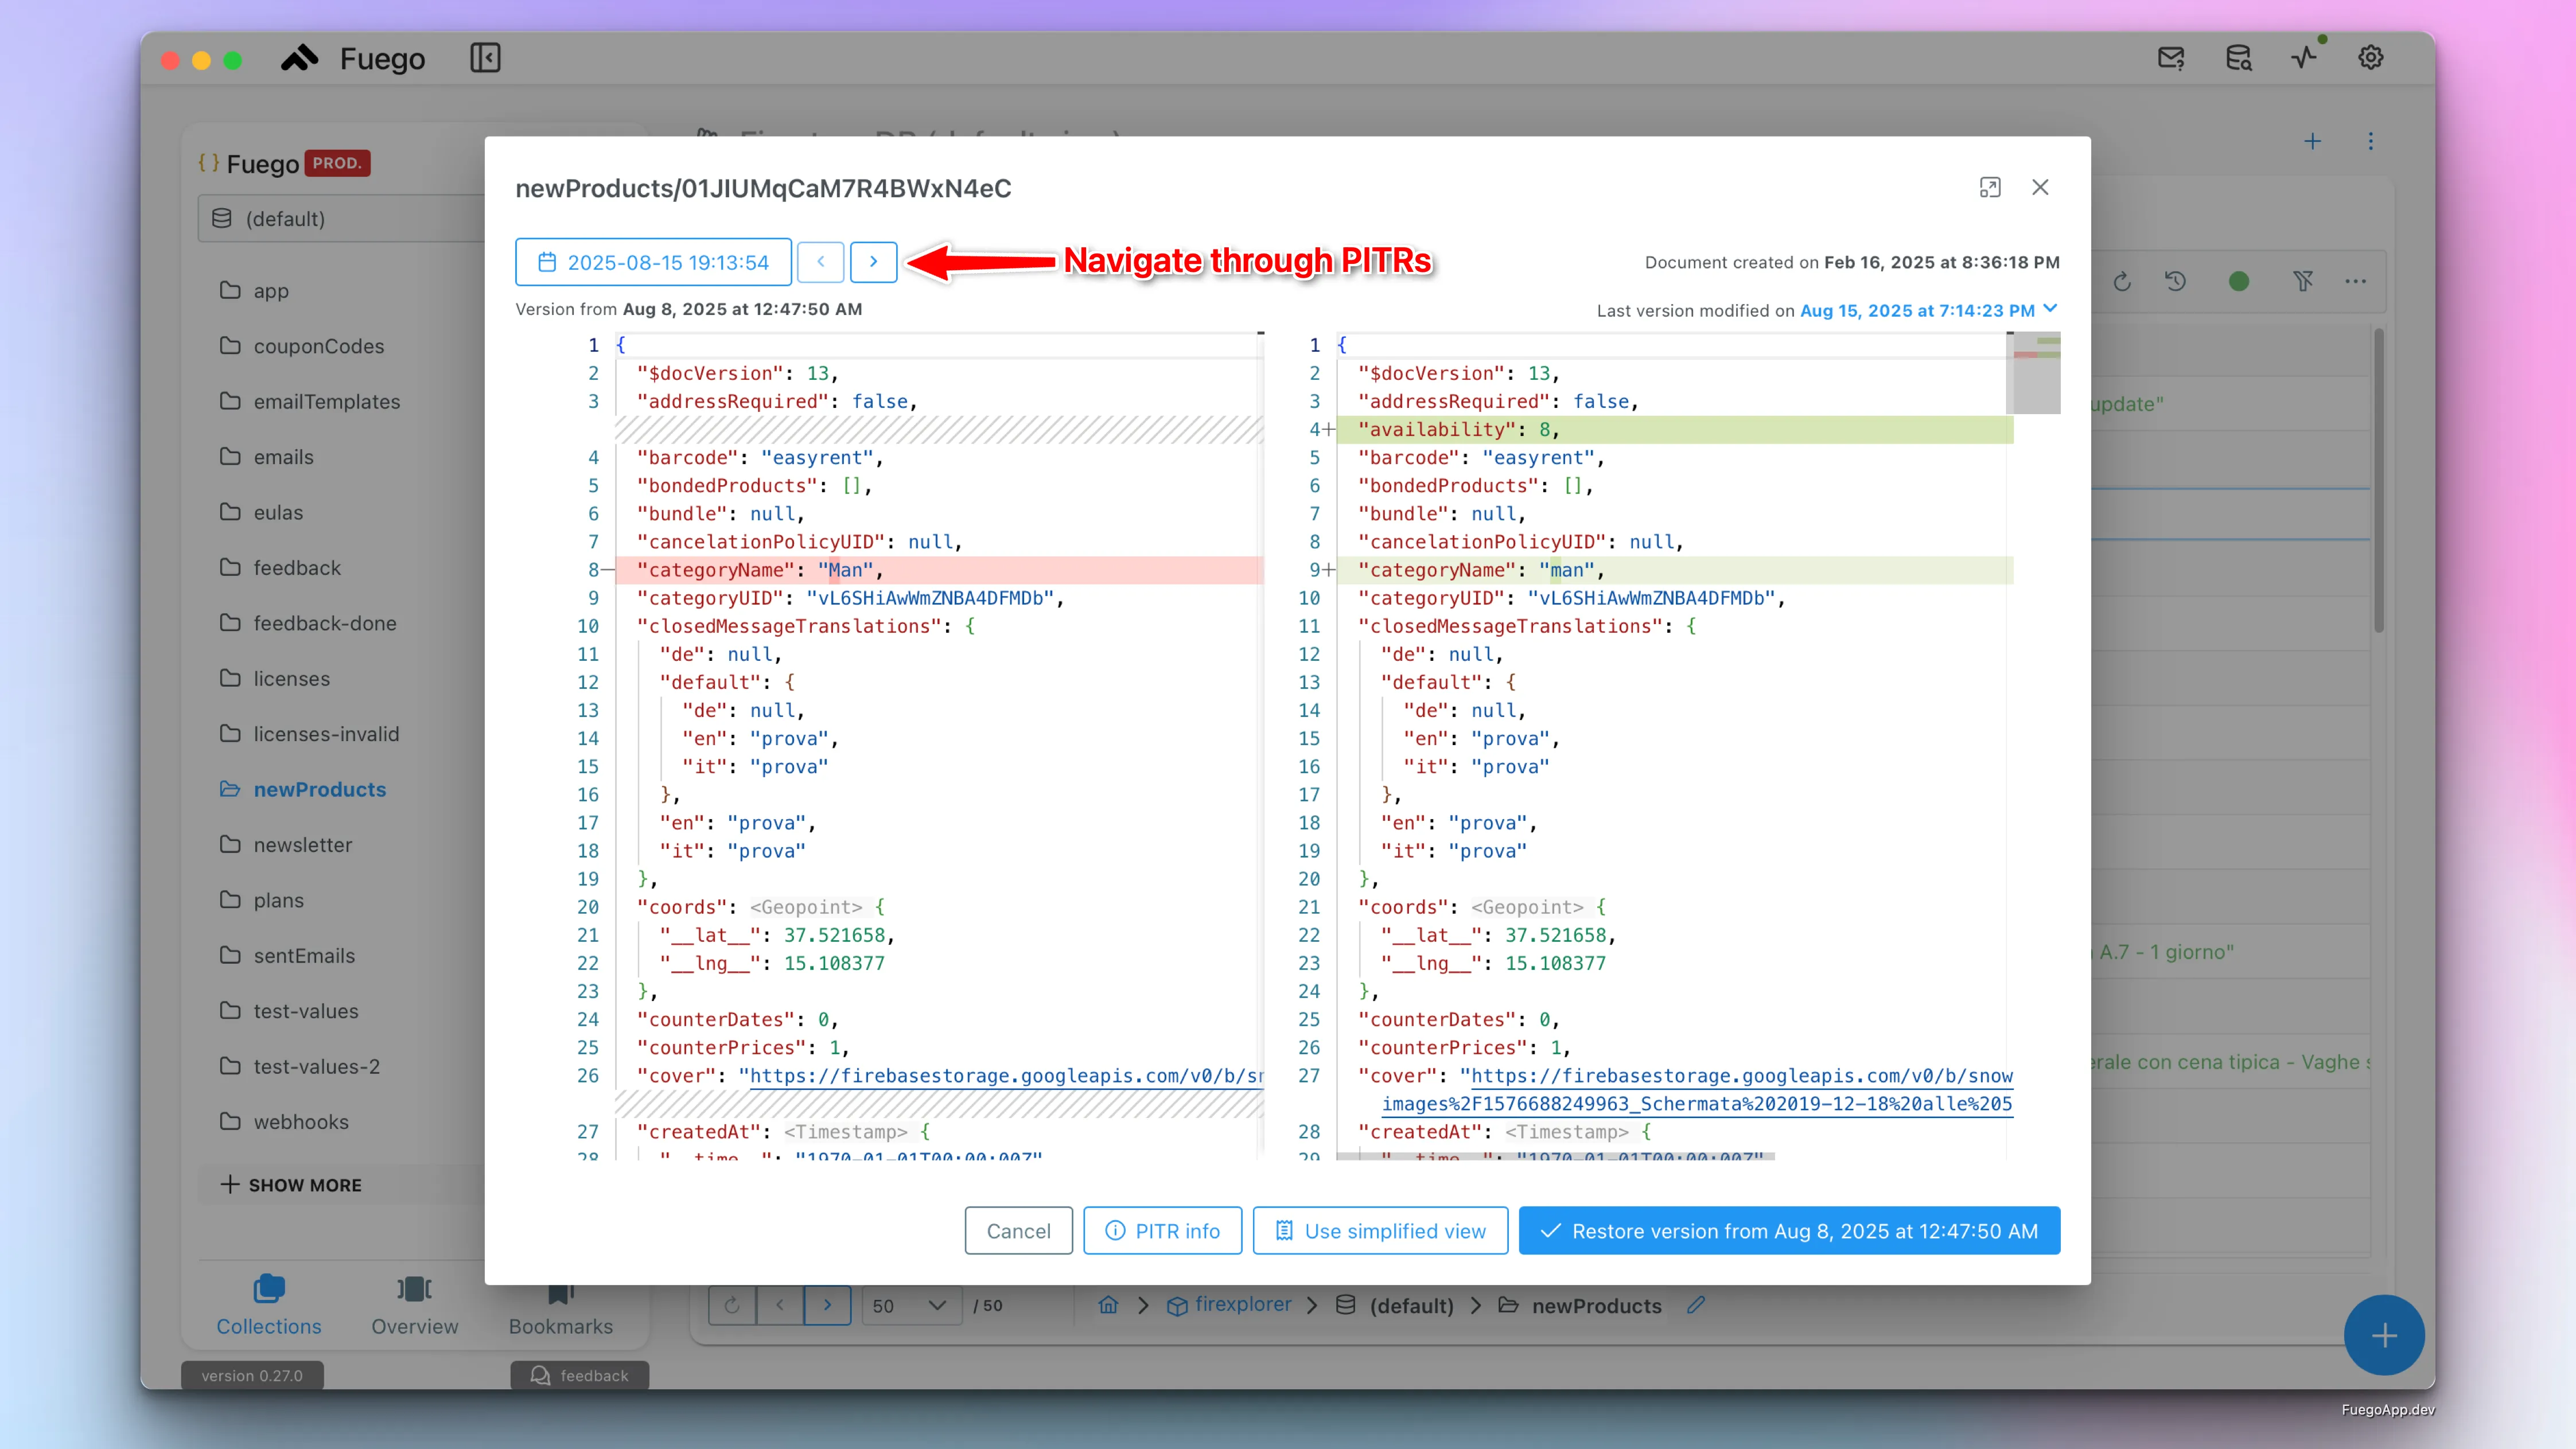This screenshot has width=2576, height=1449.
Task: Collapse the sidebar panel icon
Action: [x=485, y=58]
